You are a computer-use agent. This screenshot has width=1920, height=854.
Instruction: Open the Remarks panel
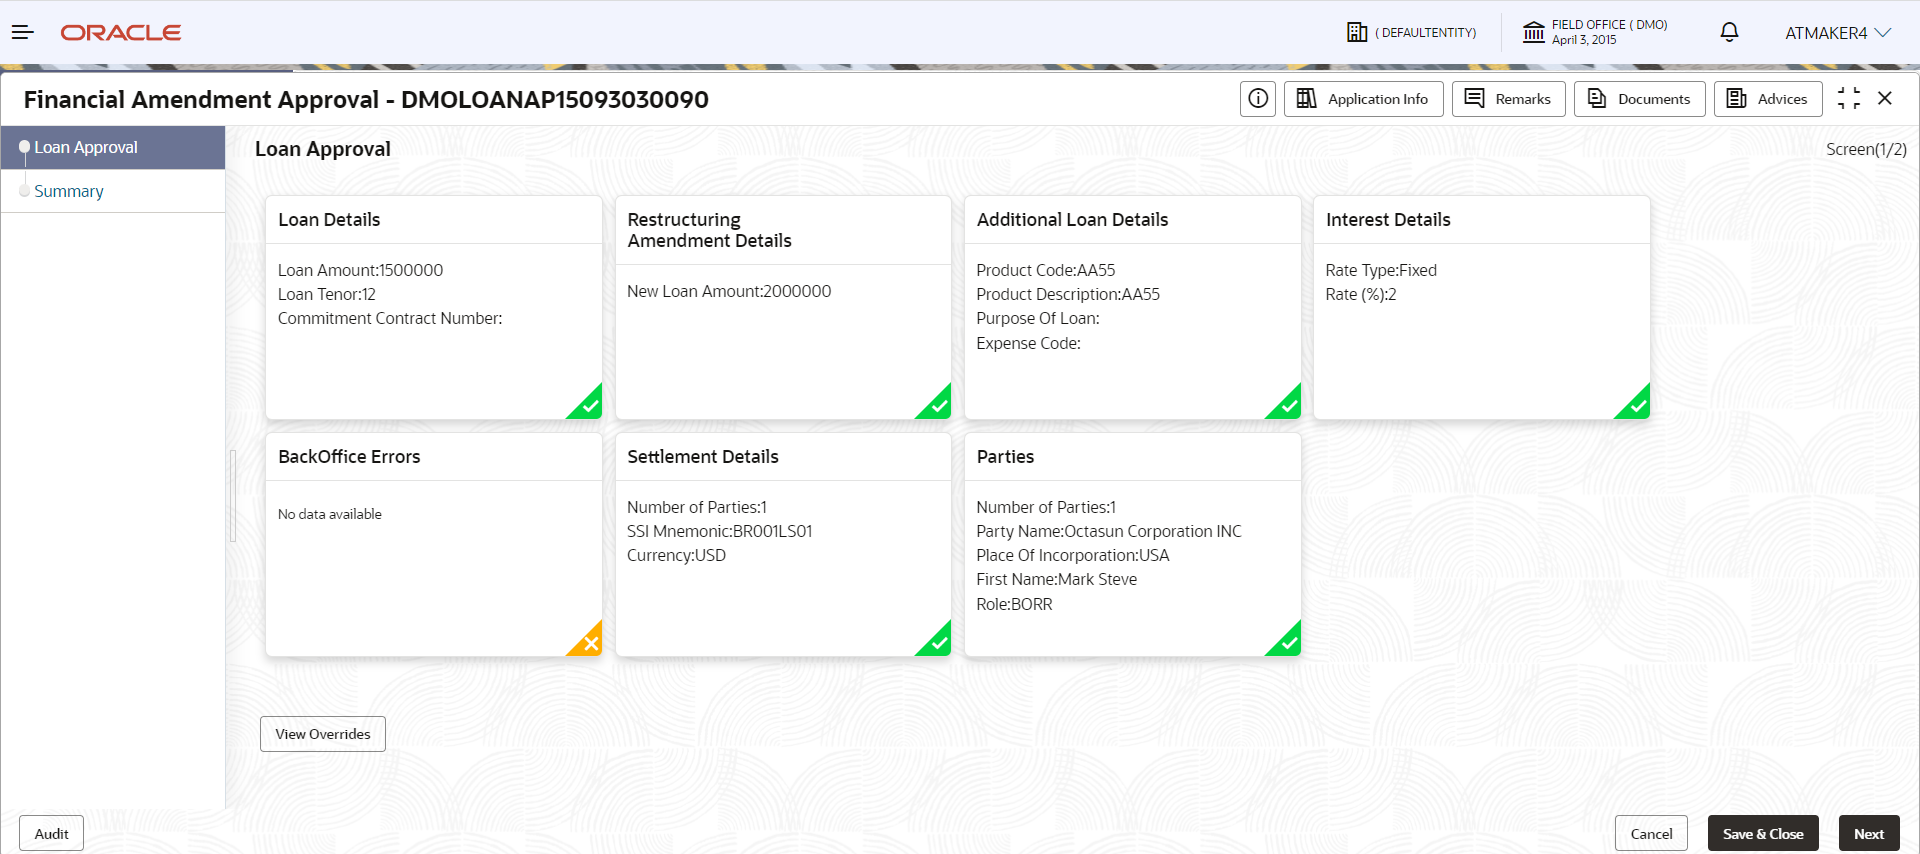1509,99
